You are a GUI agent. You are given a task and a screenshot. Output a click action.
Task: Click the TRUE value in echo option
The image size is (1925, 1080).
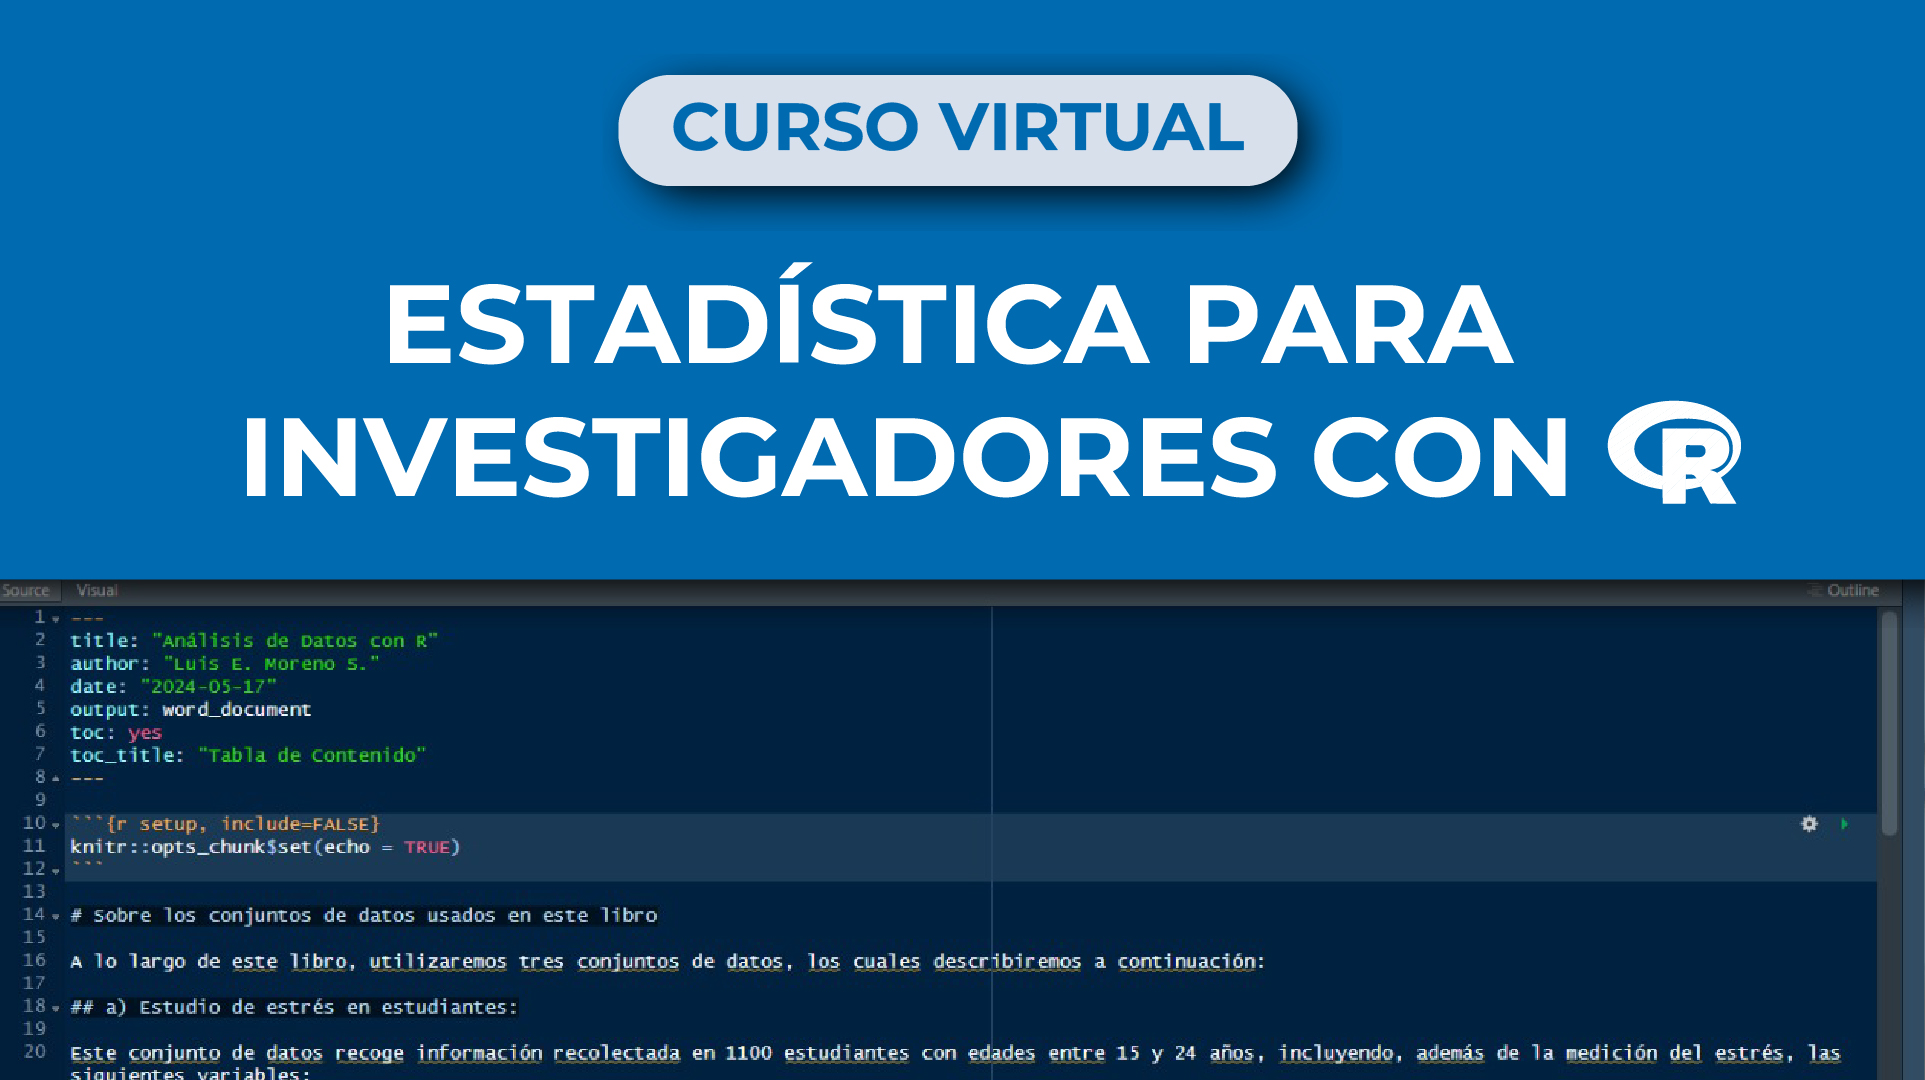coord(427,847)
